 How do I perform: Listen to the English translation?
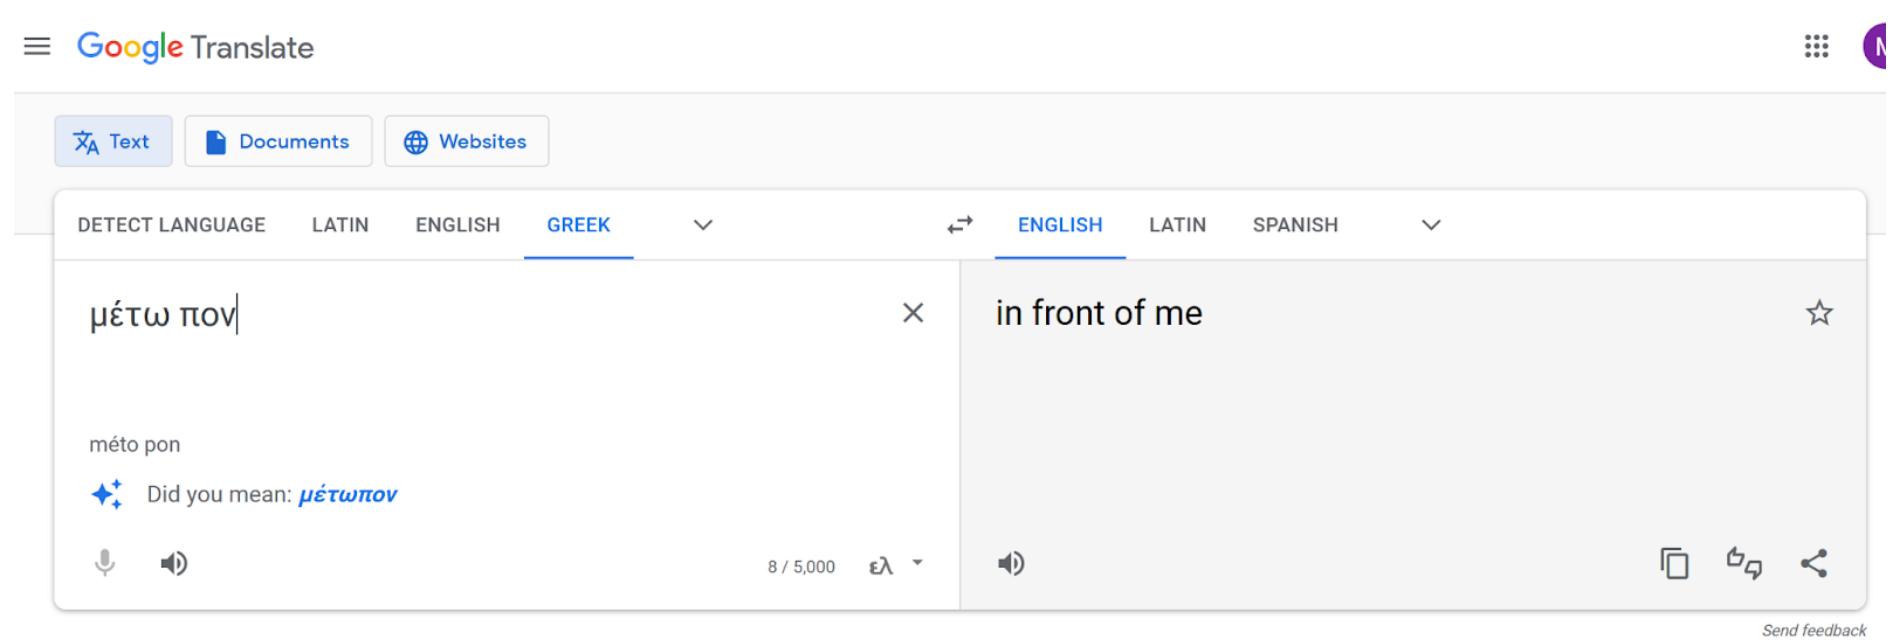1011,564
